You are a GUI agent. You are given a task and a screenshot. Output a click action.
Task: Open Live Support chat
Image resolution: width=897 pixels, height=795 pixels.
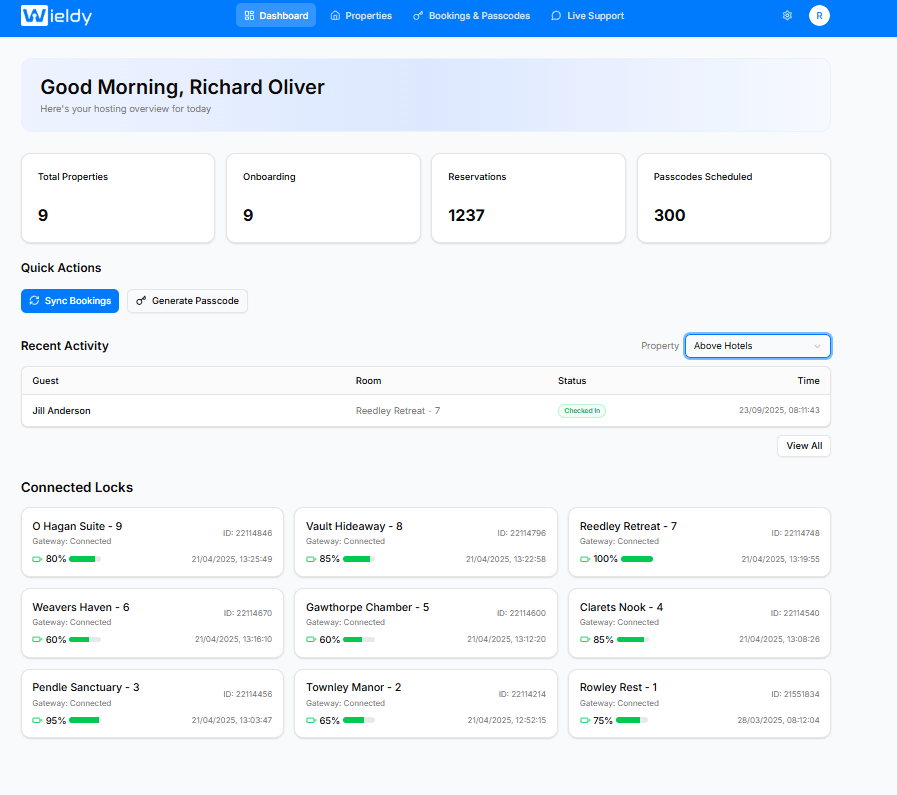tap(587, 16)
